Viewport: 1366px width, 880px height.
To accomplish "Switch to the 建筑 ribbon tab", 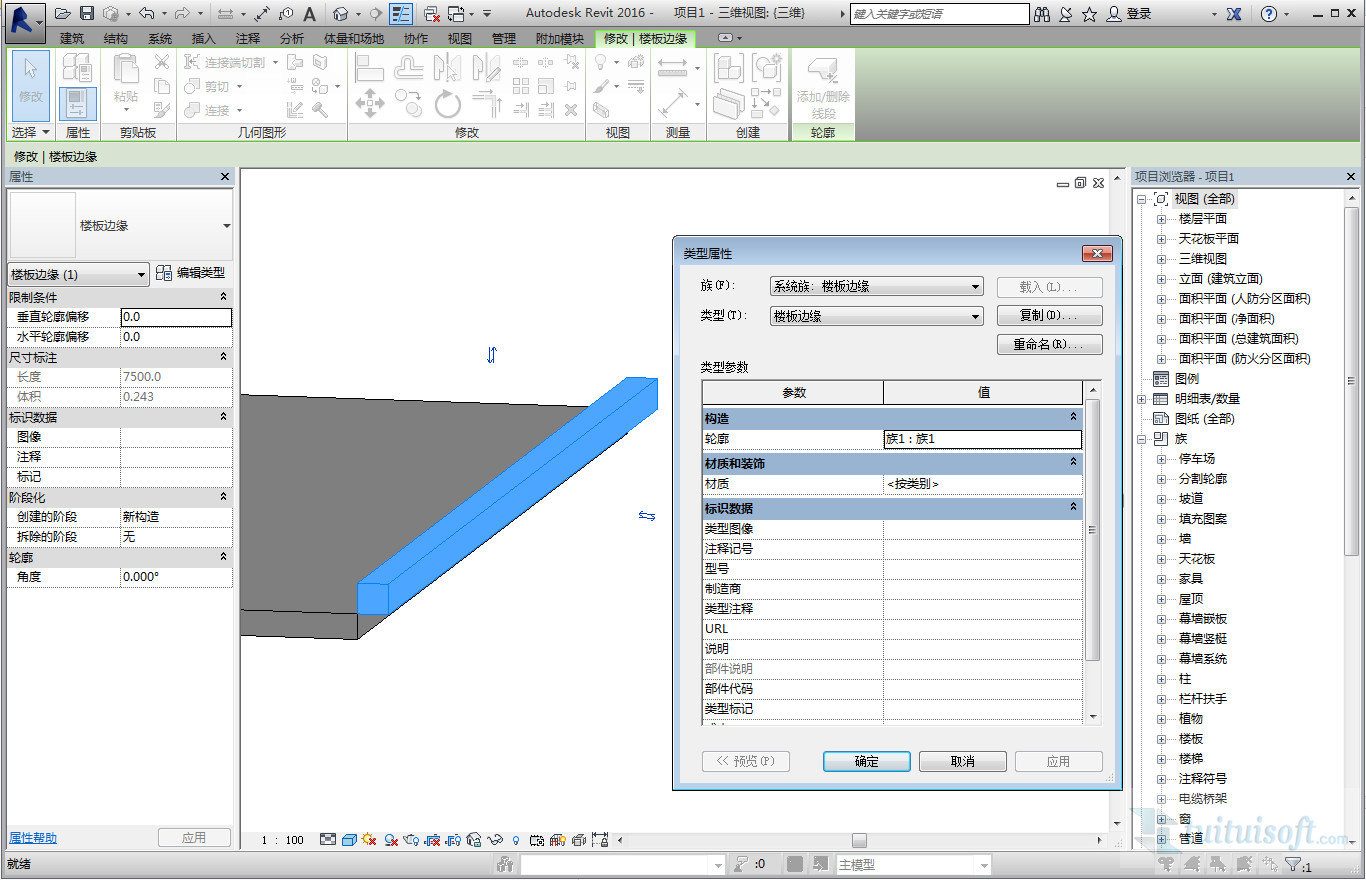I will coord(72,39).
